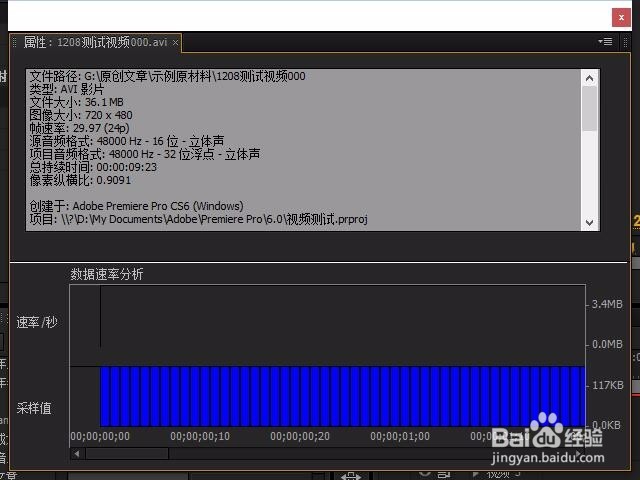Click the 00;00;01;00 timecode on the graph

[x=400, y=436]
